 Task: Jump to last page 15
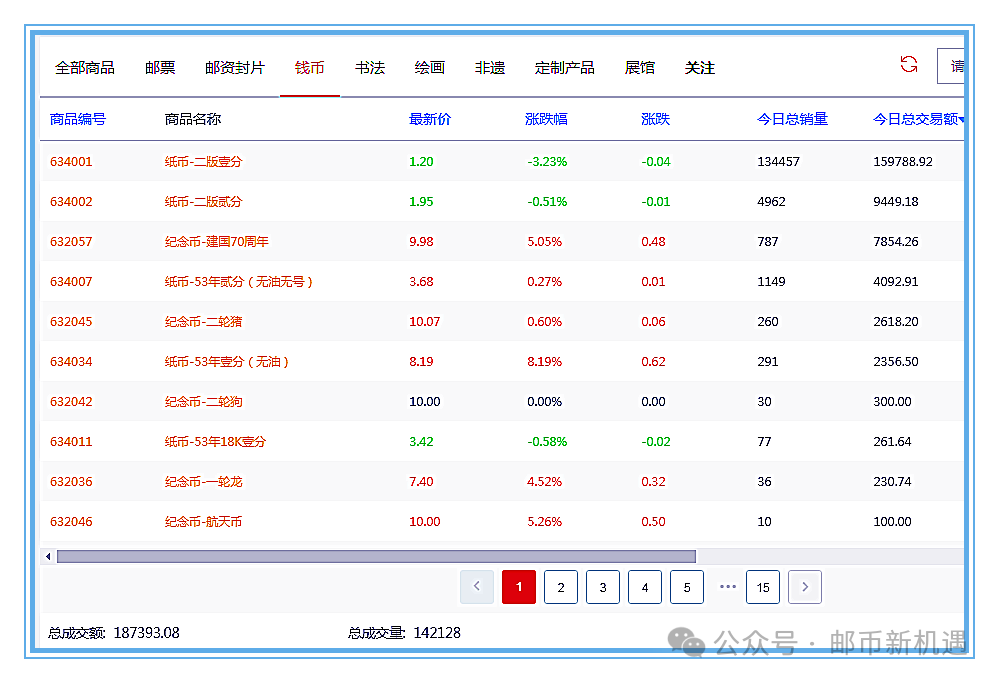click(x=763, y=587)
